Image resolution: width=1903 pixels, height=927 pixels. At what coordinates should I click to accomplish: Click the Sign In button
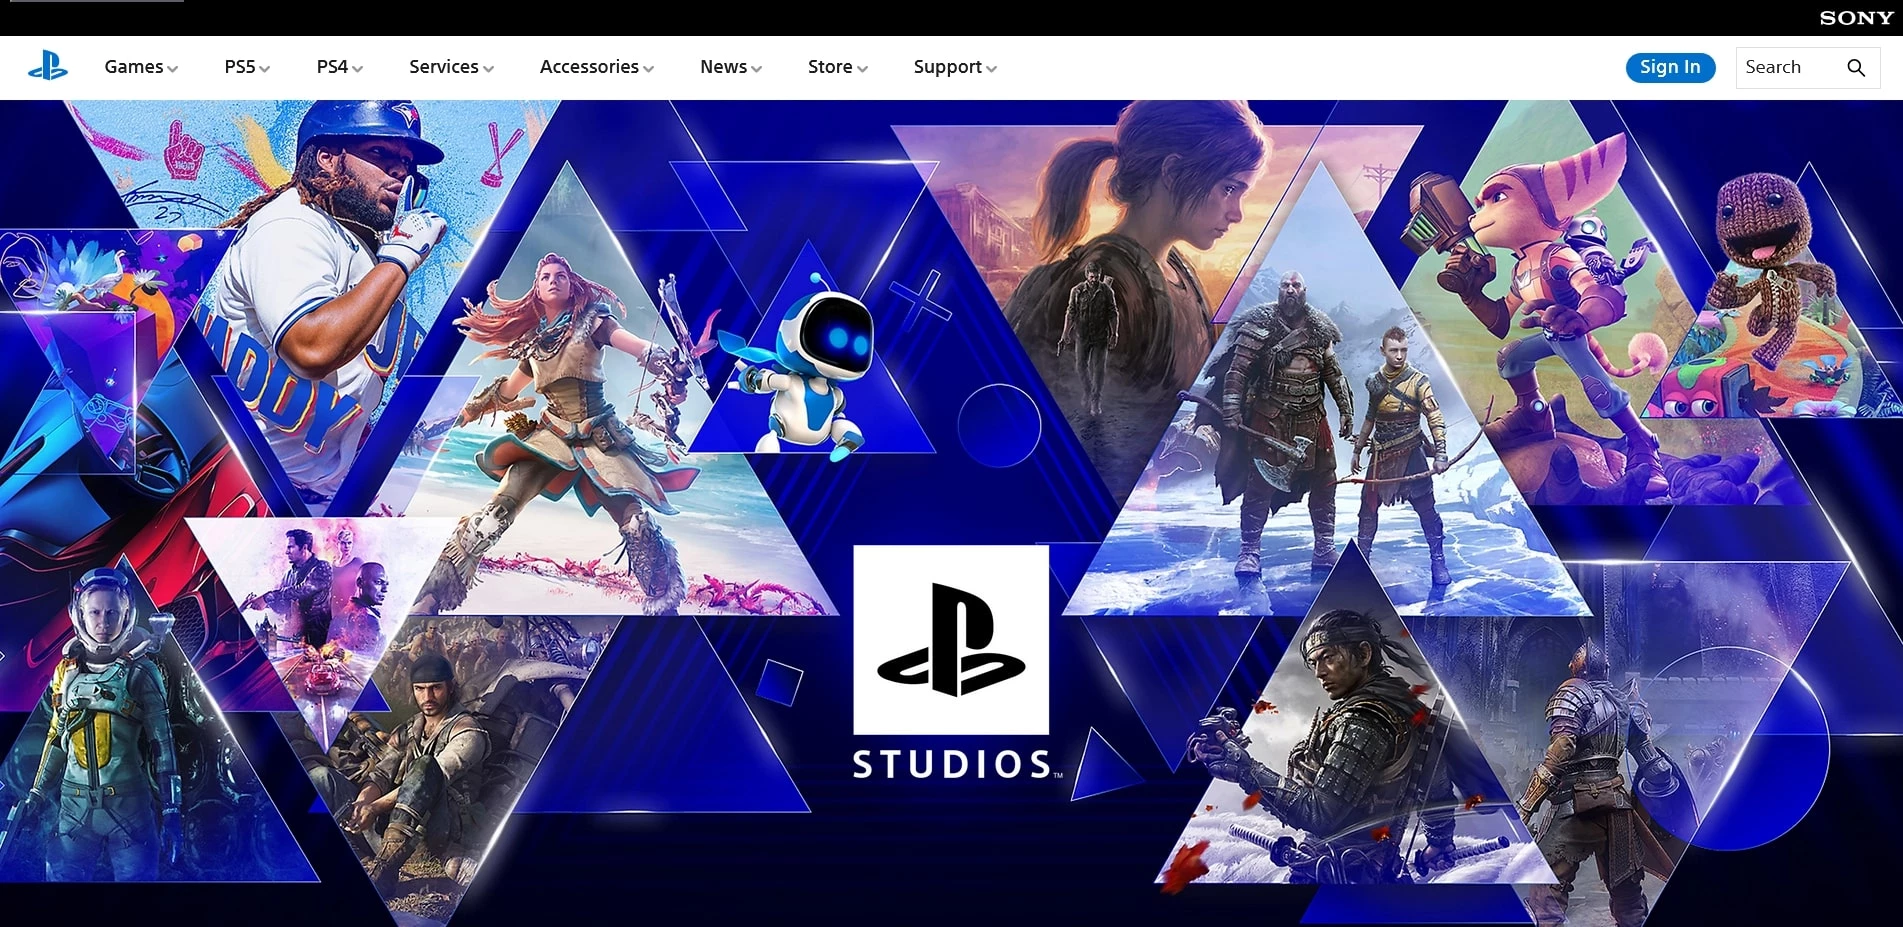pos(1669,67)
